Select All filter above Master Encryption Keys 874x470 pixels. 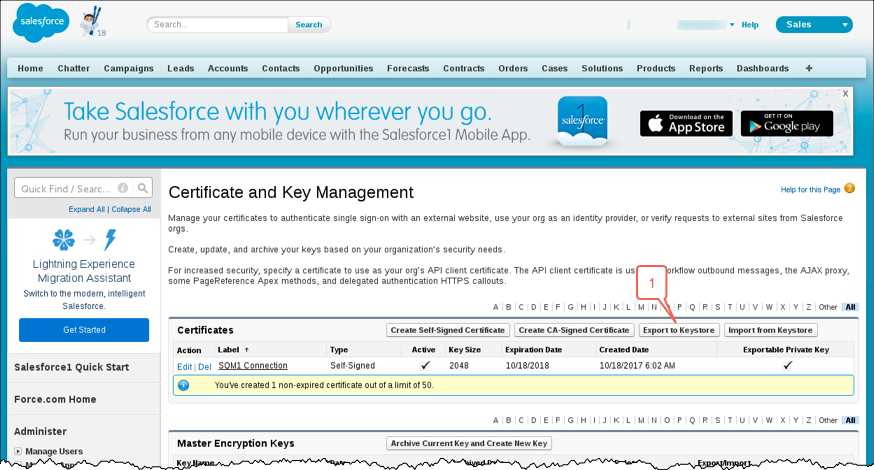(851, 420)
